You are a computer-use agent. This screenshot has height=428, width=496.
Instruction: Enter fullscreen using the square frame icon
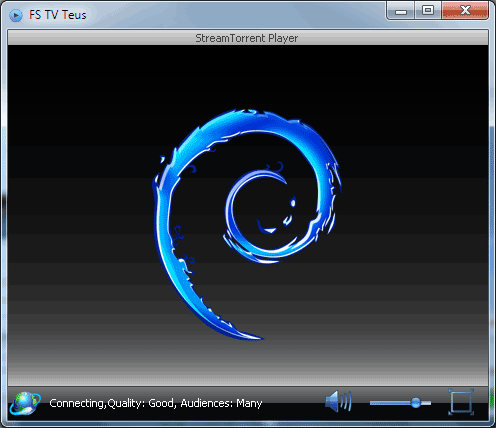point(461,402)
